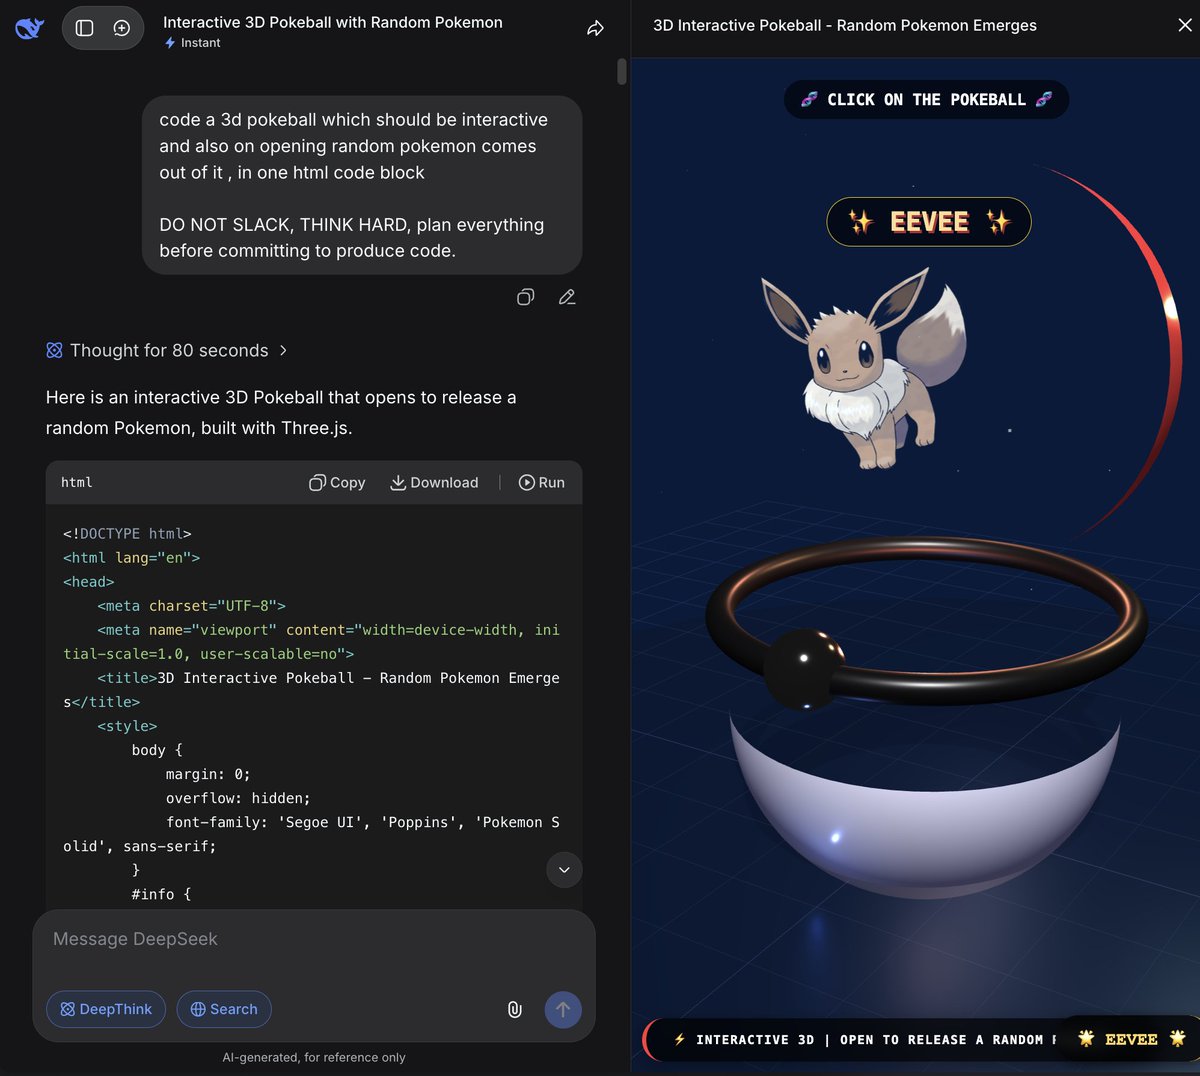Click the 'margin: 0;' code line
1200x1076 pixels.
[x=208, y=774]
